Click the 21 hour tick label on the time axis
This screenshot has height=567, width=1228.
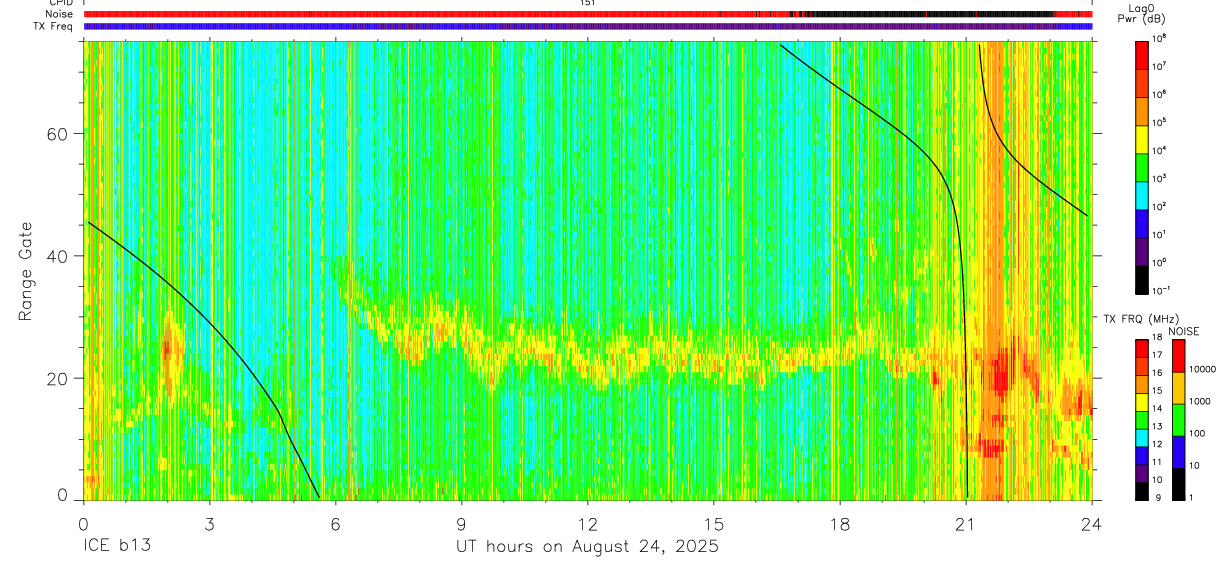pos(966,523)
